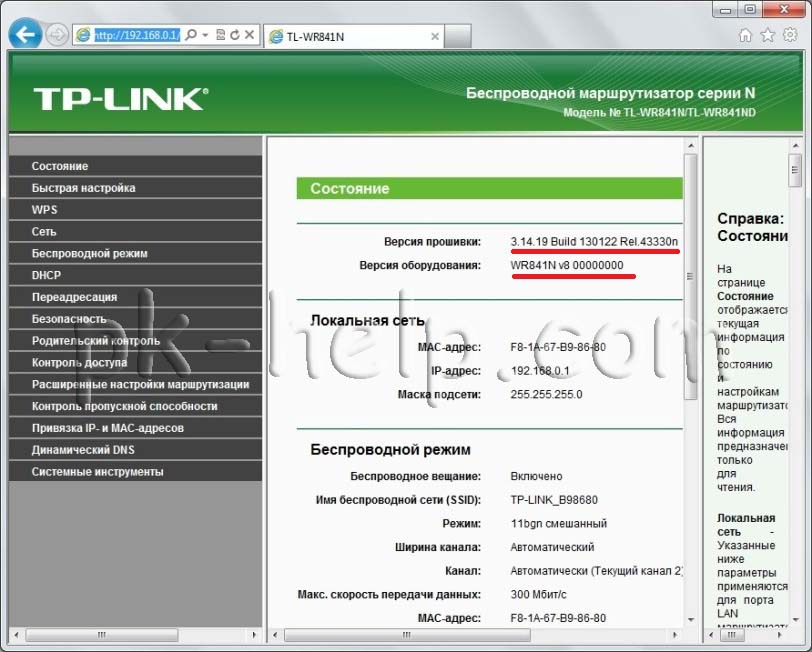Open Favorites star icon
Screen dimensions: 812x652
point(767,35)
